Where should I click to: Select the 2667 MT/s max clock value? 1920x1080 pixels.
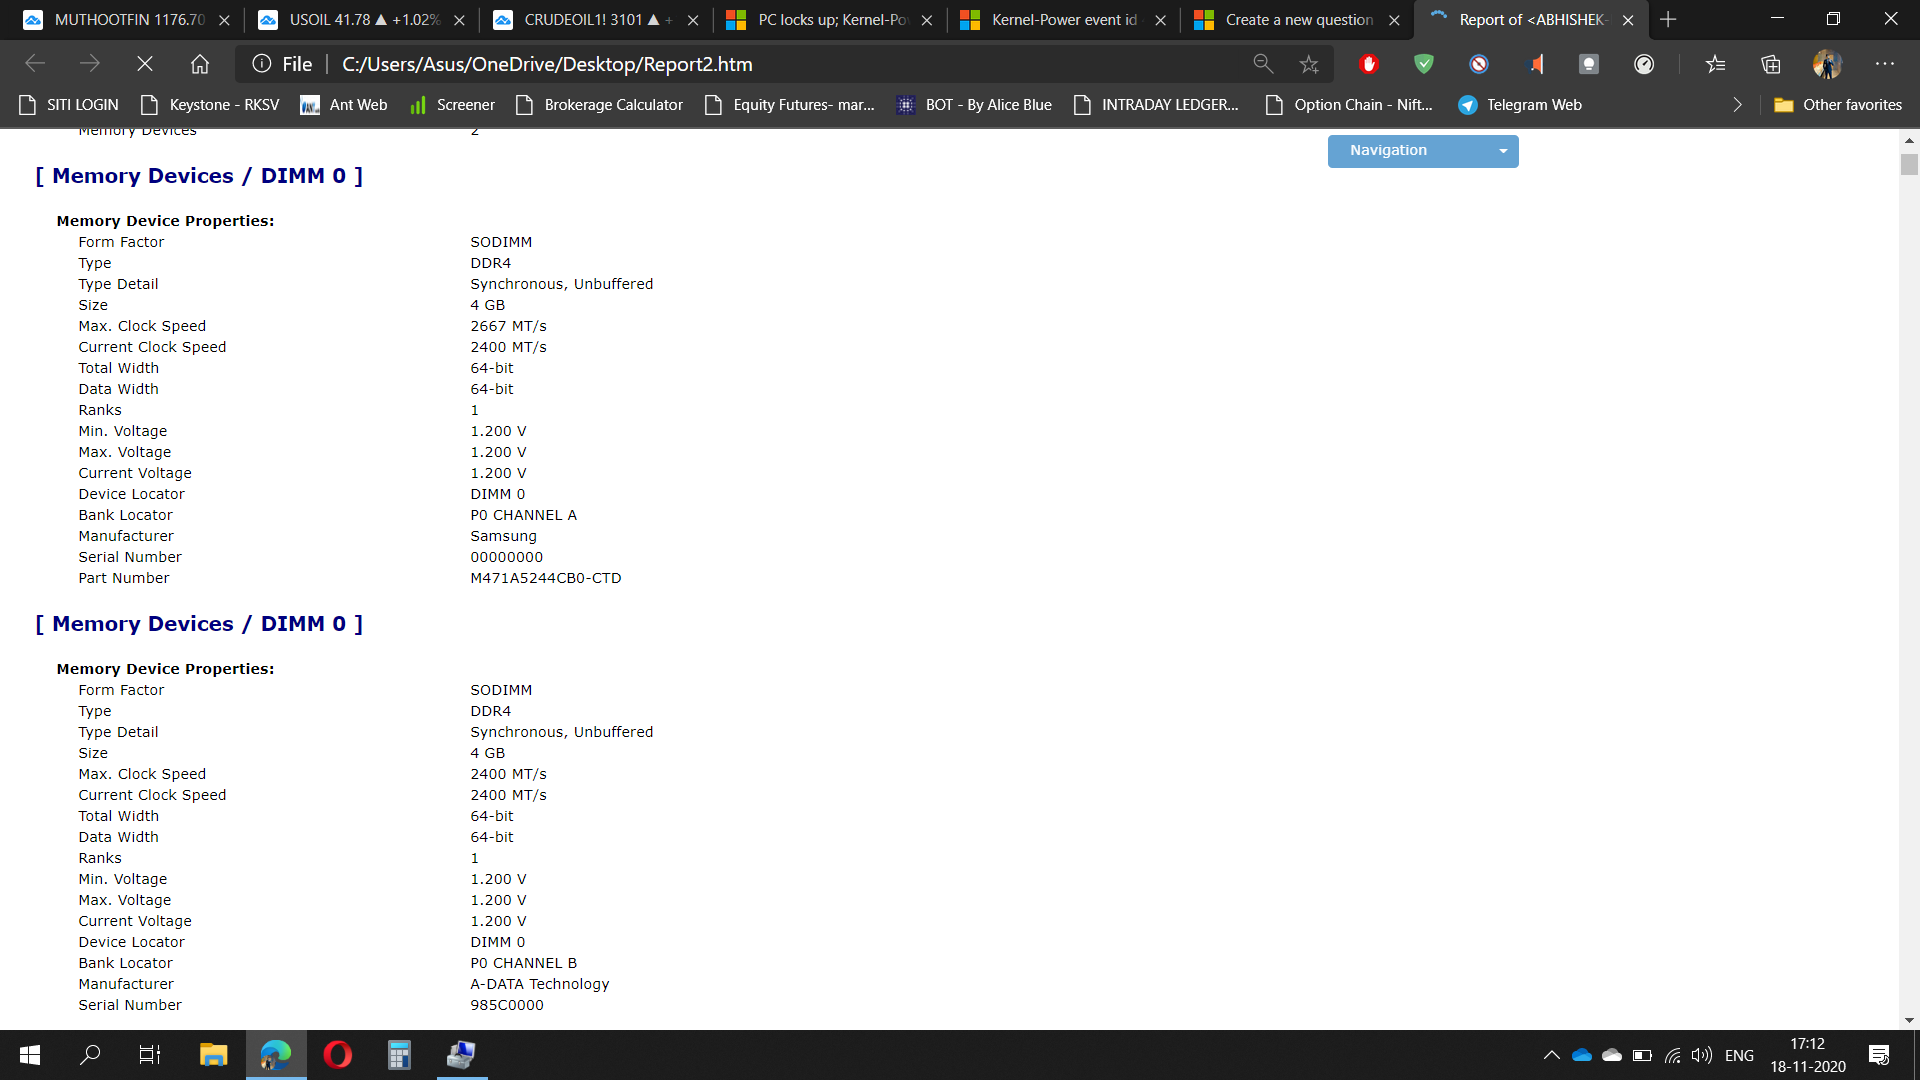pyautogui.click(x=508, y=326)
